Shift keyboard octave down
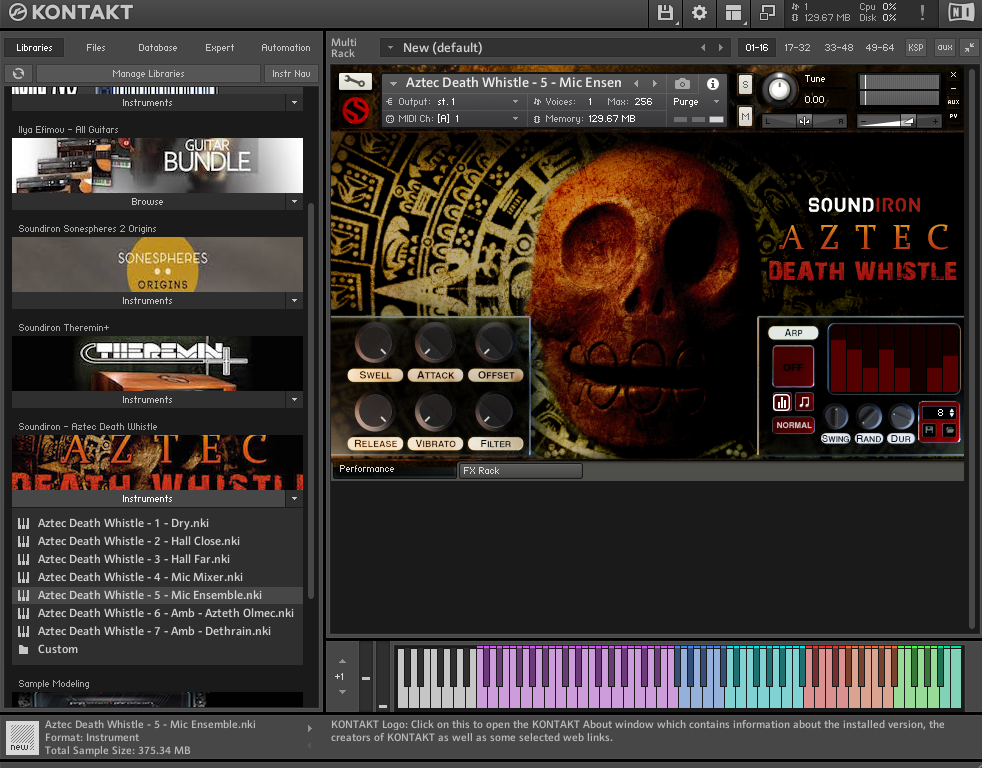The height and width of the screenshot is (768, 982). coord(342,692)
